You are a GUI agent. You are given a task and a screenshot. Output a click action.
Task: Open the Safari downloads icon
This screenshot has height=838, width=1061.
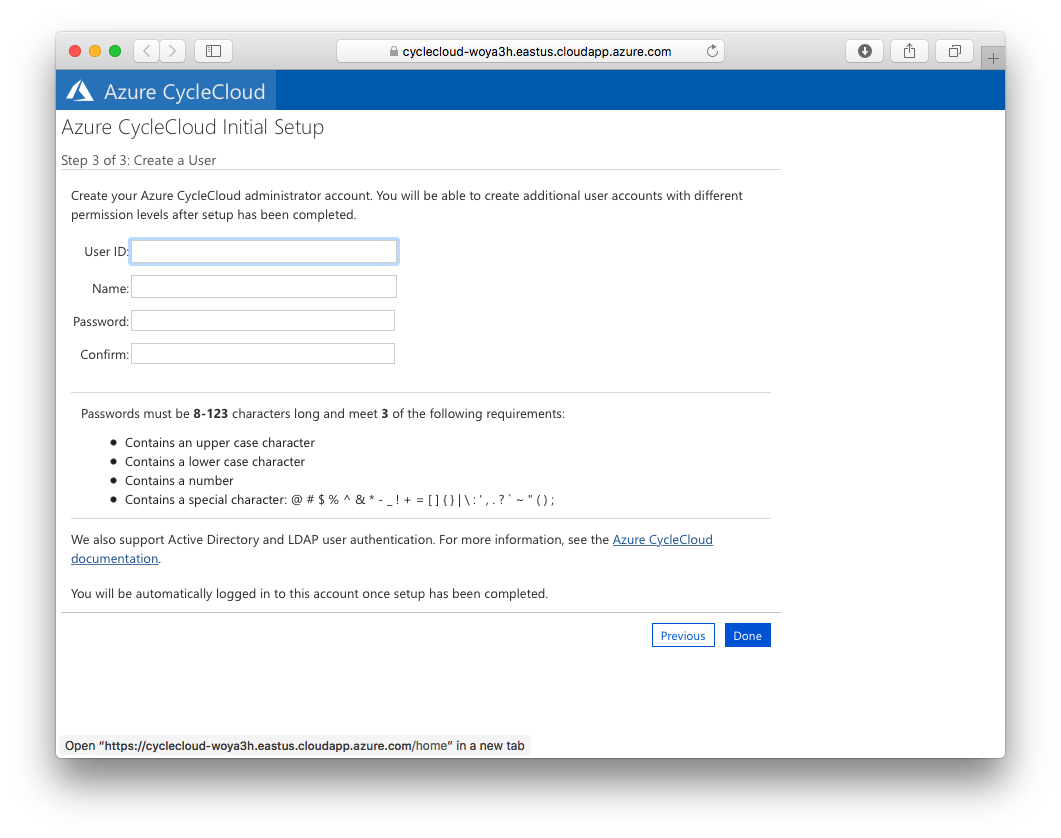point(864,51)
